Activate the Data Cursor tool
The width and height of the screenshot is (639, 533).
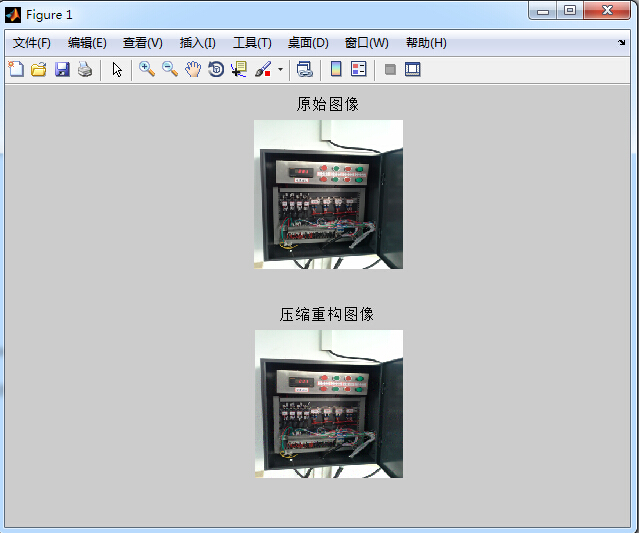(x=239, y=69)
